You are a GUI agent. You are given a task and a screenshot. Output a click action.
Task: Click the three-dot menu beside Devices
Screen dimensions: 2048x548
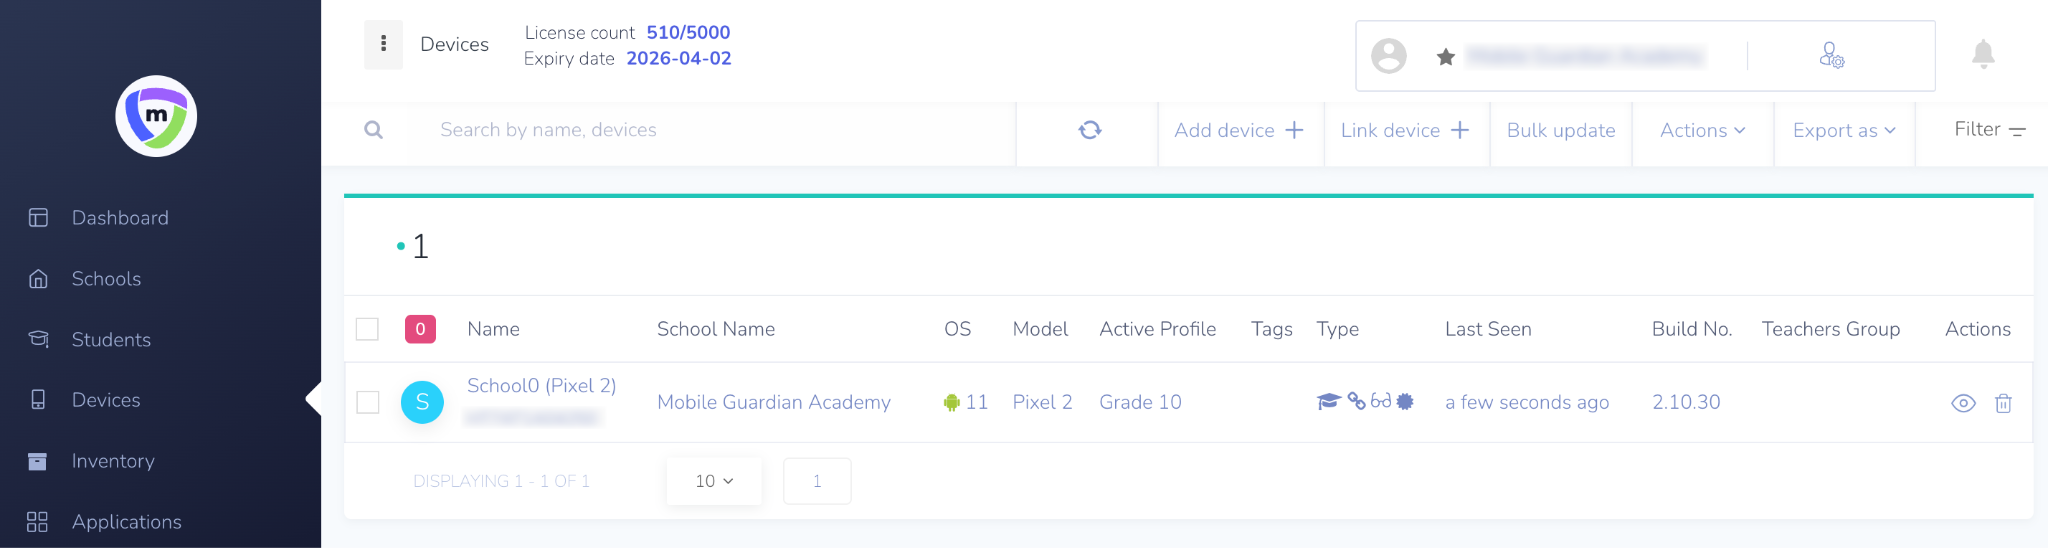[383, 44]
